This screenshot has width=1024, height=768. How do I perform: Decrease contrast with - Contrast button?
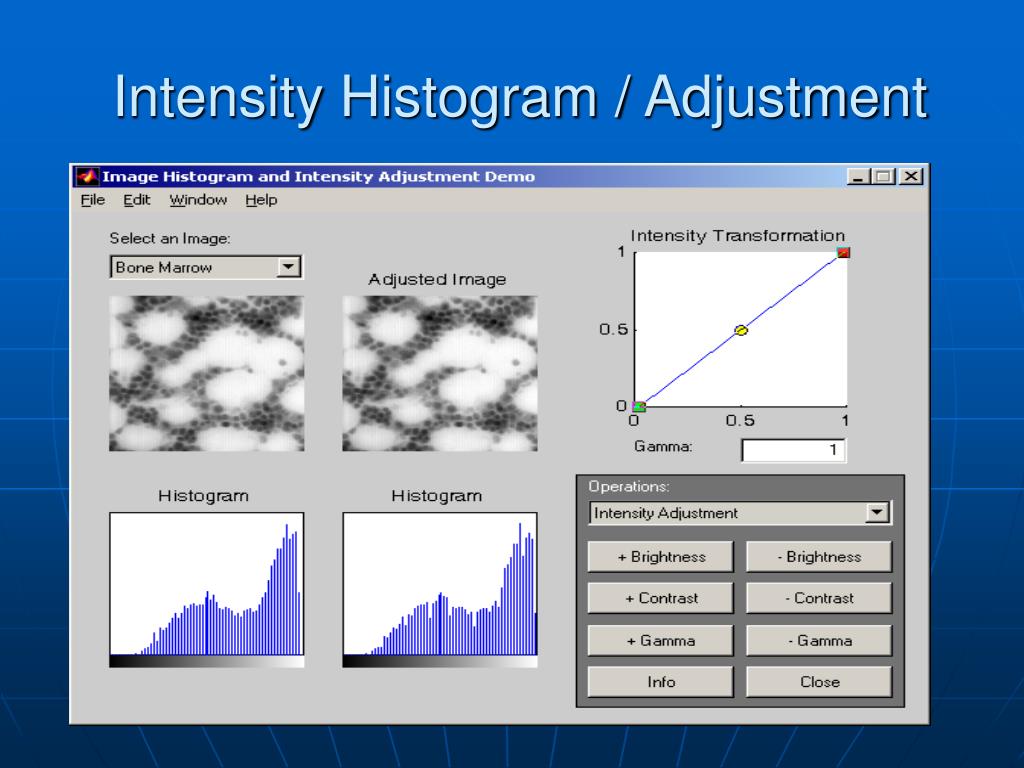[x=819, y=598]
